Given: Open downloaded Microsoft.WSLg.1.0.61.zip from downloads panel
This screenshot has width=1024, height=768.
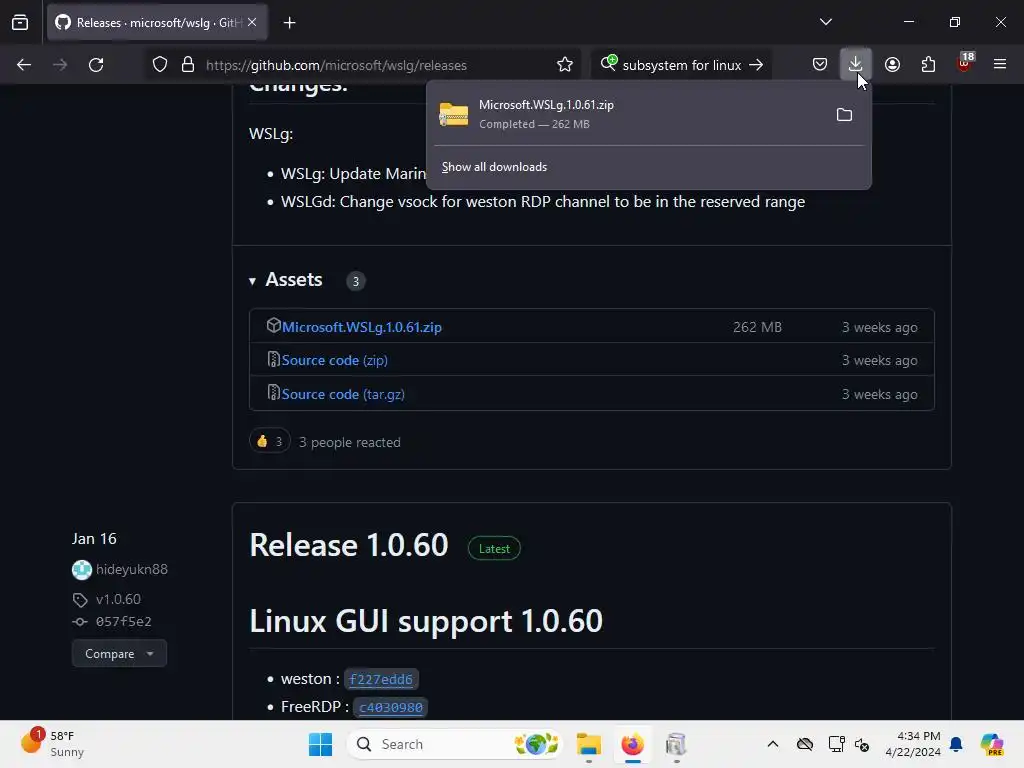Looking at the screenshot, I should pos(627,114).
